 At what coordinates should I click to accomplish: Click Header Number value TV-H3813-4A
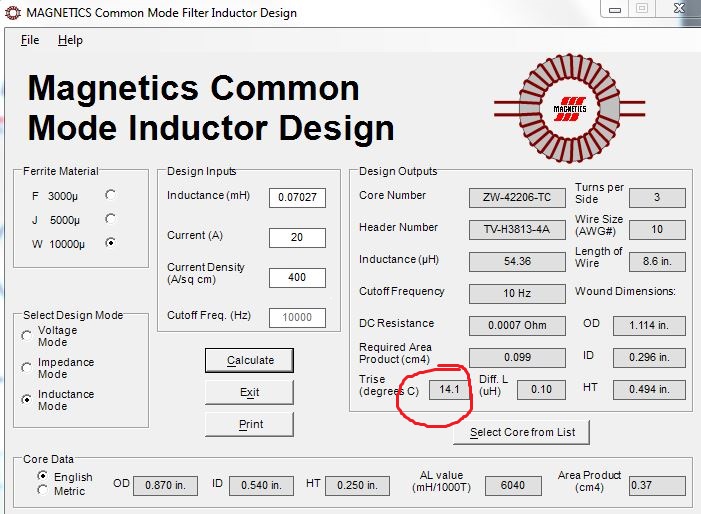pos(517,230)
